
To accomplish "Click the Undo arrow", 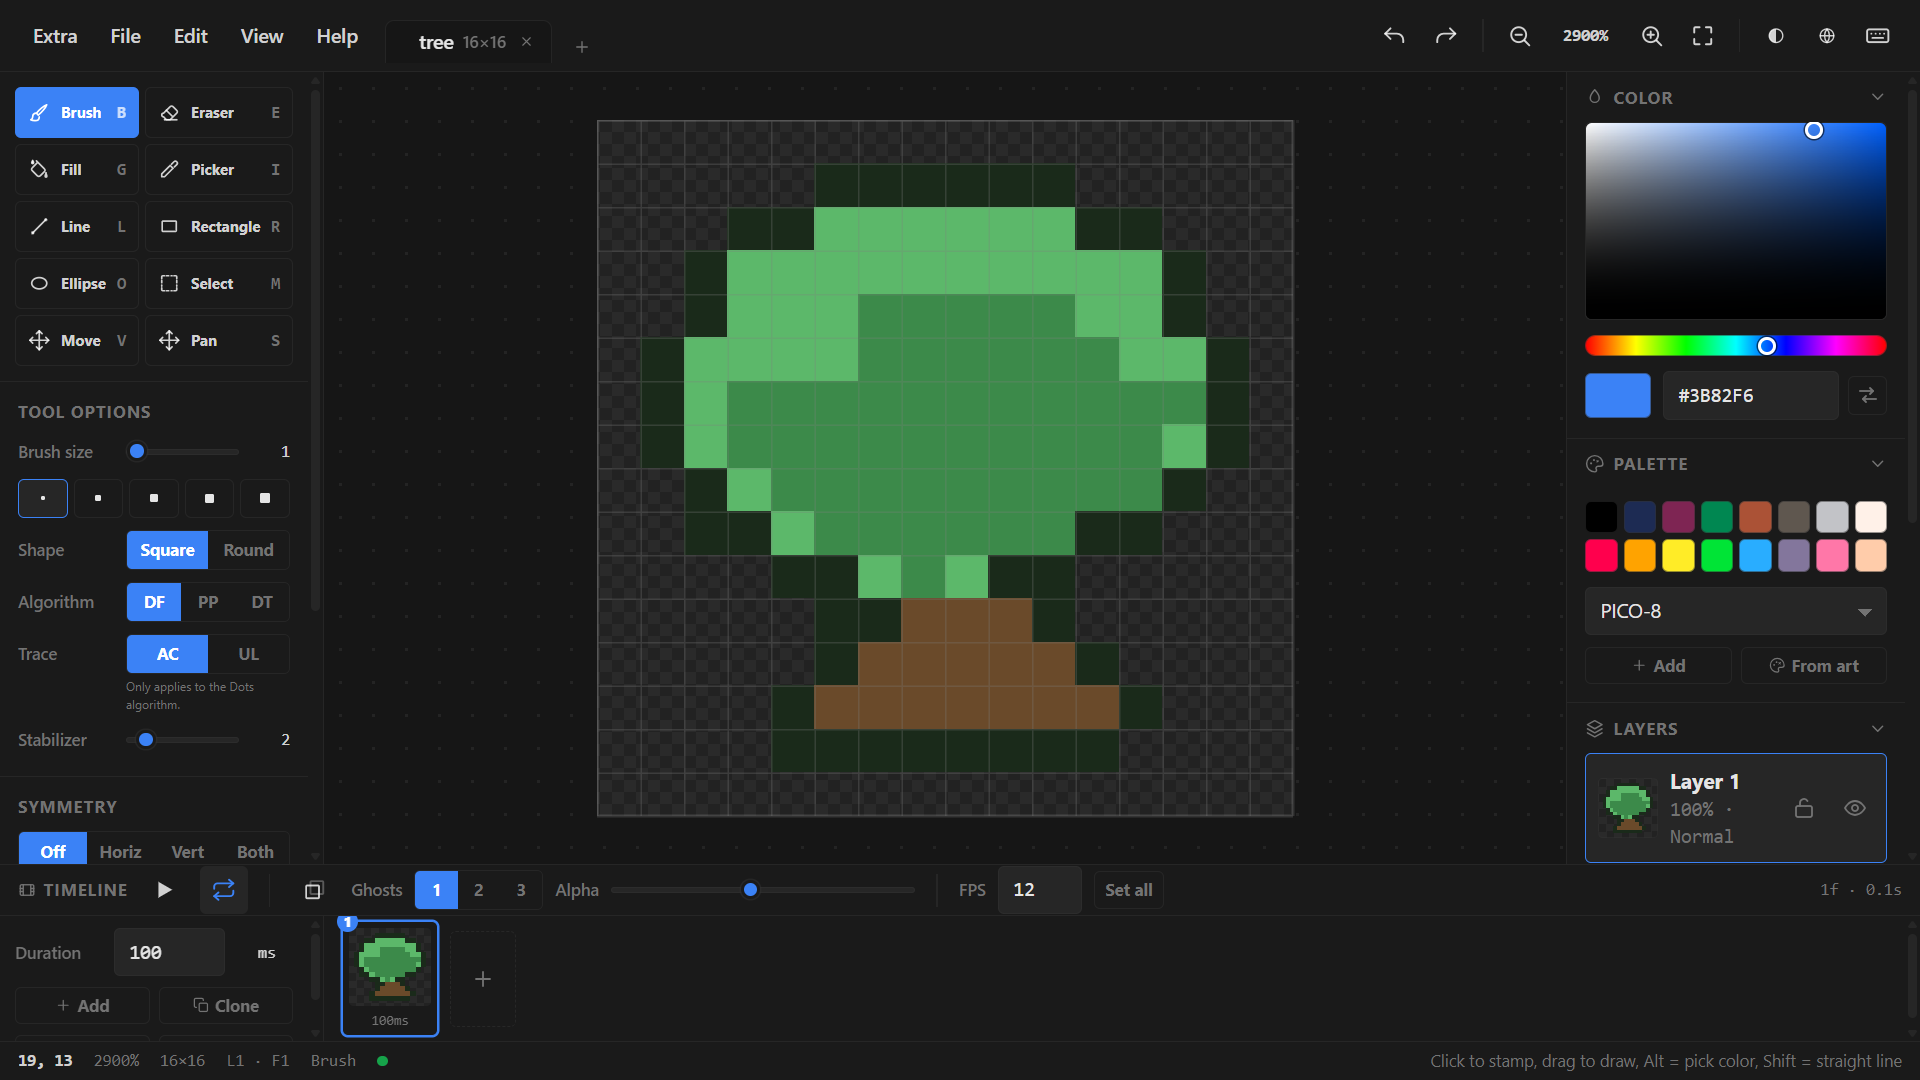I will 1394,36.
